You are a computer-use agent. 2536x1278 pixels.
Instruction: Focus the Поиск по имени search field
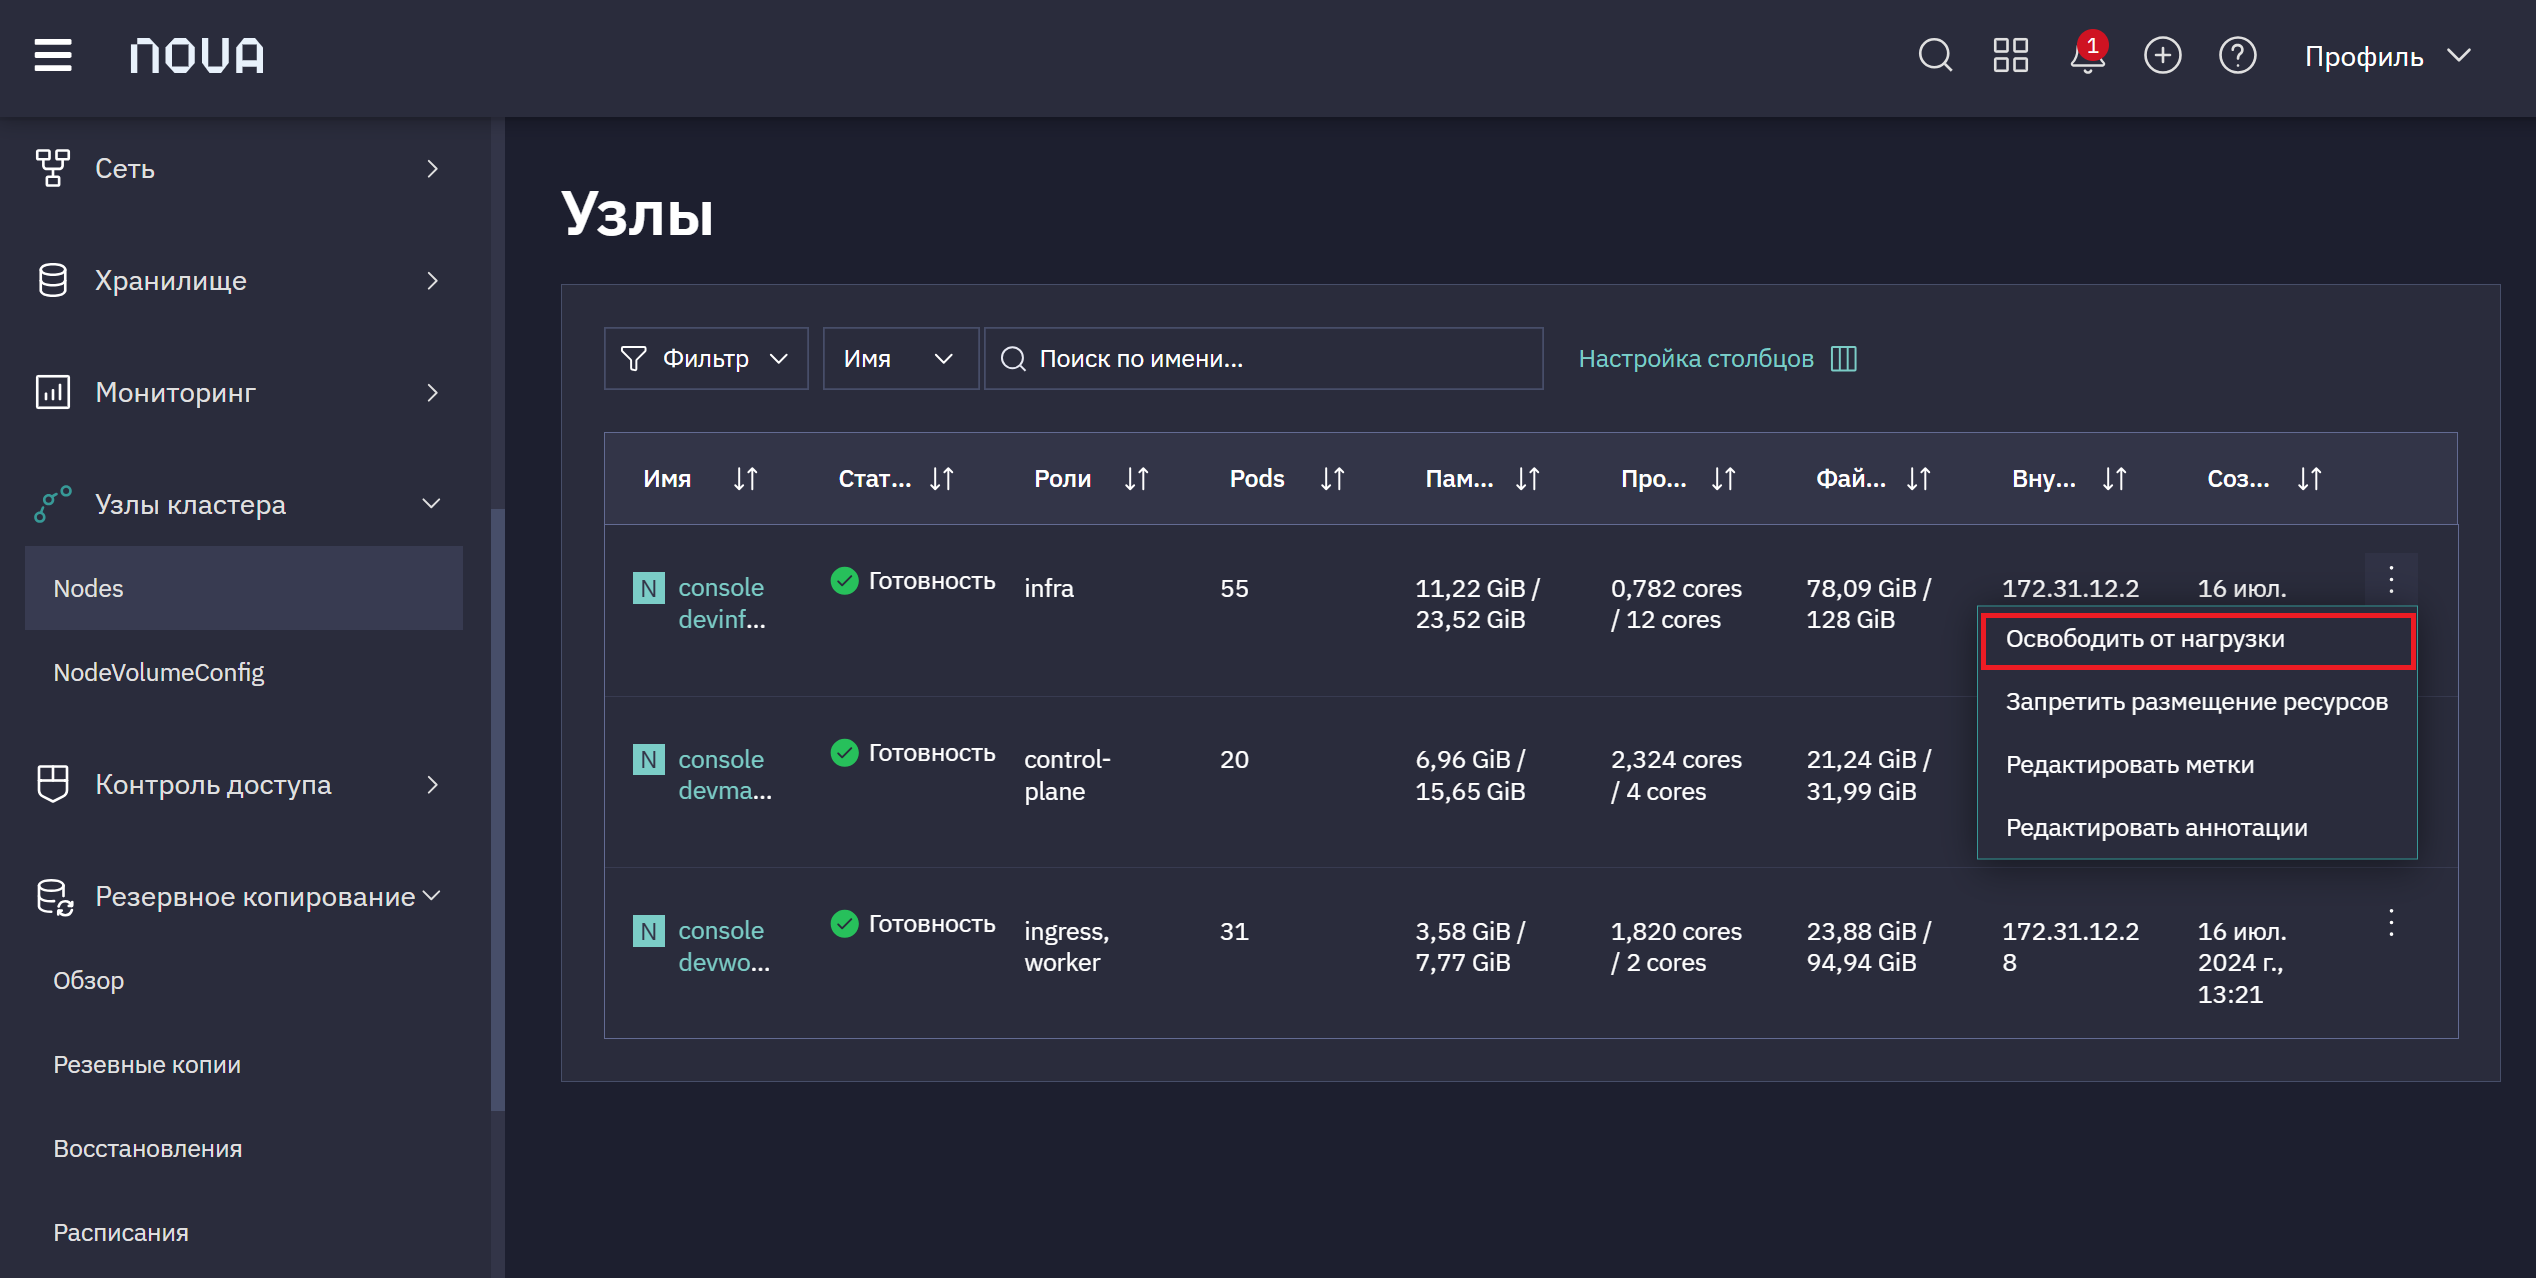[x=1263, y=358]
